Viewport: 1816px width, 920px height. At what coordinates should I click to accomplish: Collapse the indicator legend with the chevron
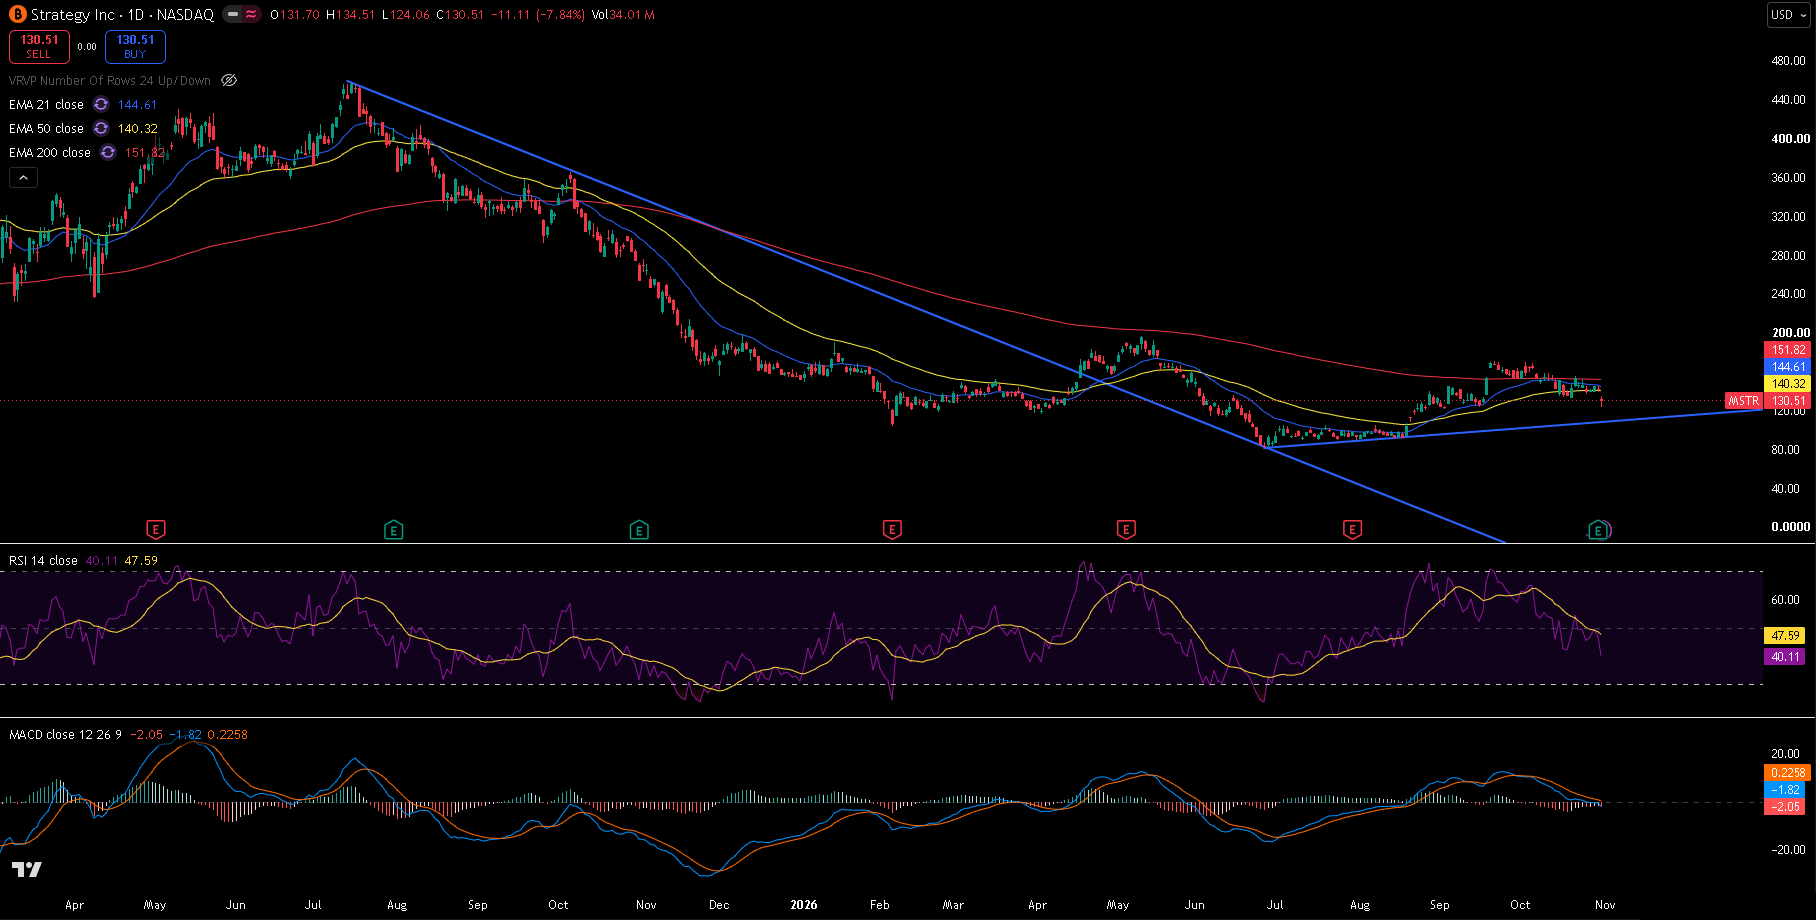pos(23,178)
